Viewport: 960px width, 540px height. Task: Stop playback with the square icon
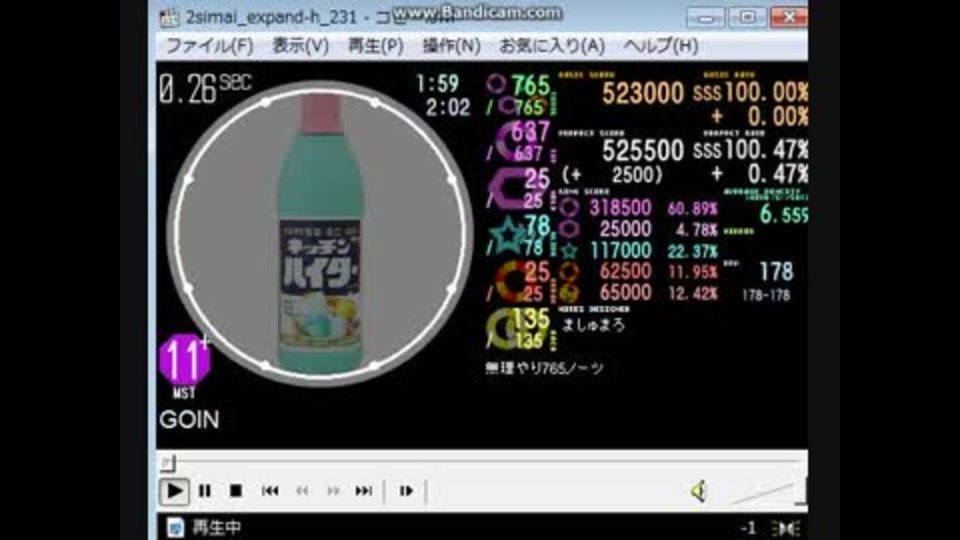point(236,491)
